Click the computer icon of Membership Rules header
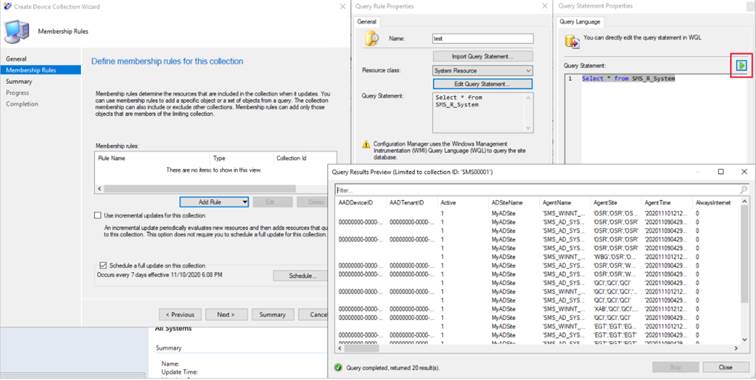 (x=17, y=32)
